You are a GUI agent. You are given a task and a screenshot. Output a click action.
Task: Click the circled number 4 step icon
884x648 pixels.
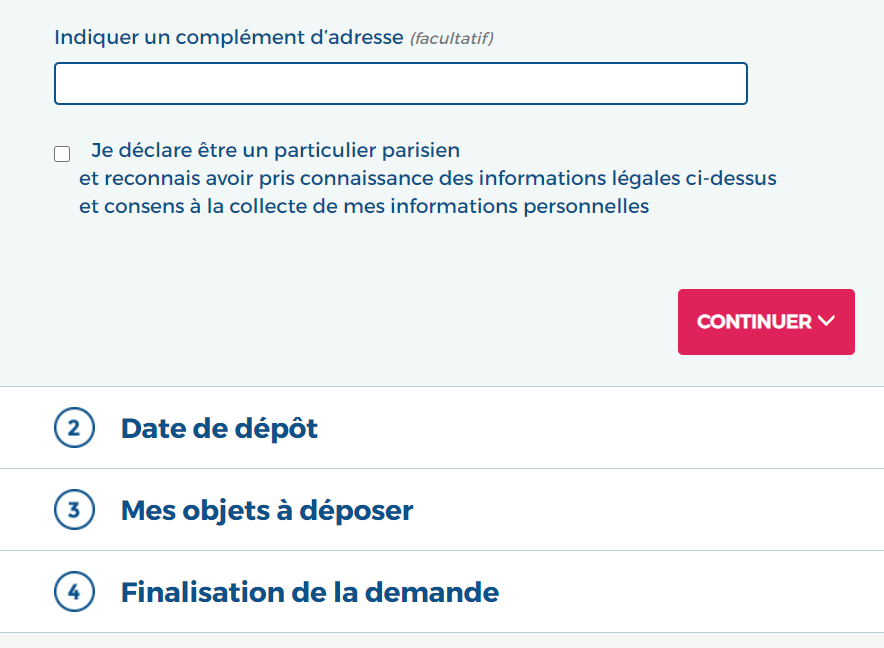tap(74, 592)
